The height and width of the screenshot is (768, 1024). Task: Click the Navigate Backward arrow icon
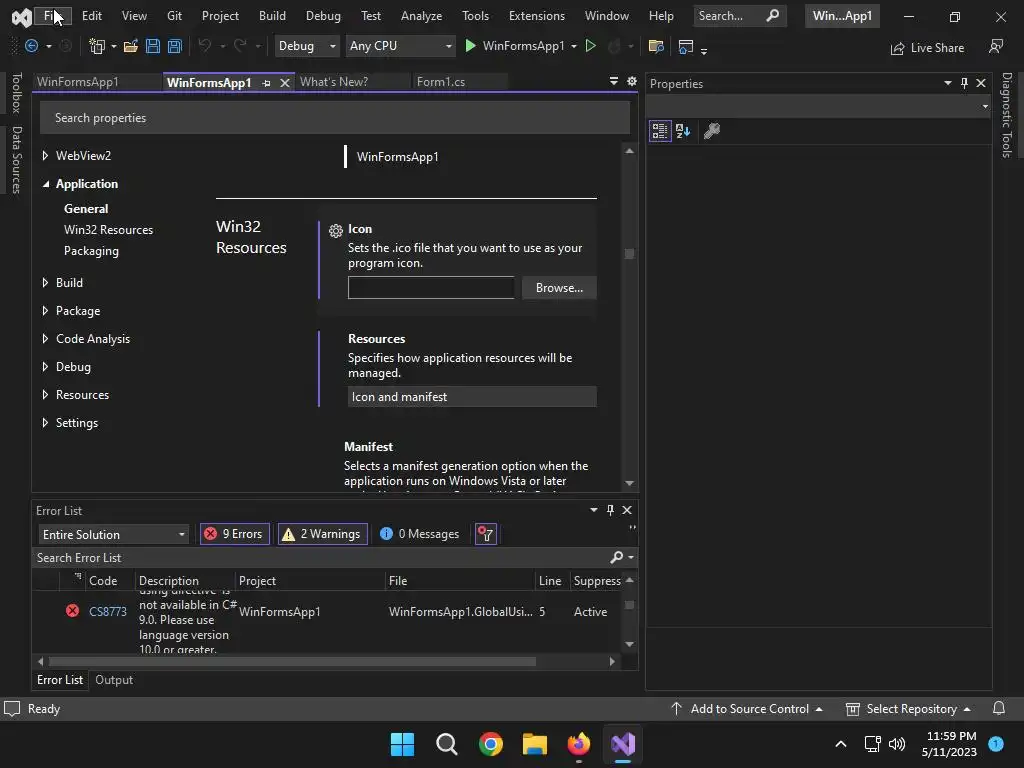tap(31, 46)
